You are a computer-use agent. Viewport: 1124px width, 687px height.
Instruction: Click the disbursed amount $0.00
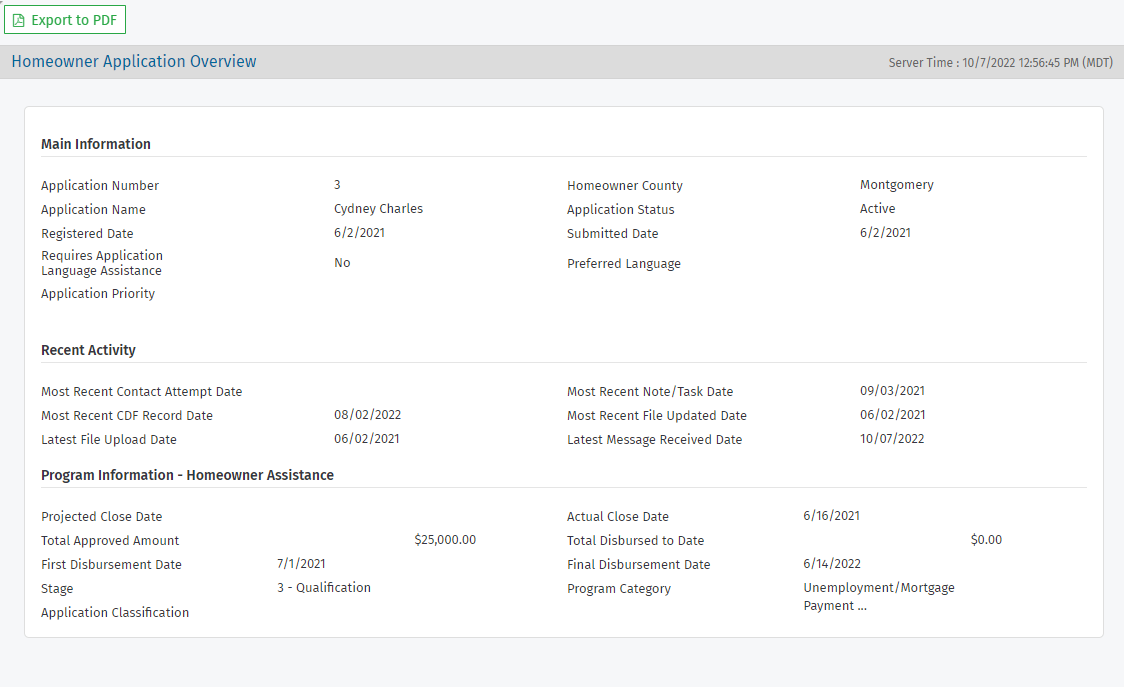point(986,540)
